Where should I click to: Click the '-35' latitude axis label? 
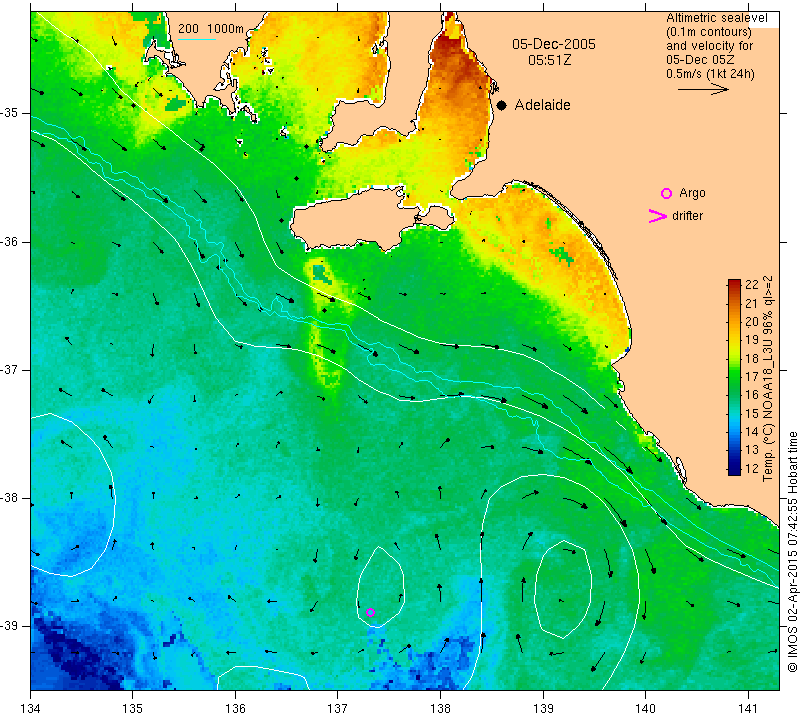pos(11,113)
